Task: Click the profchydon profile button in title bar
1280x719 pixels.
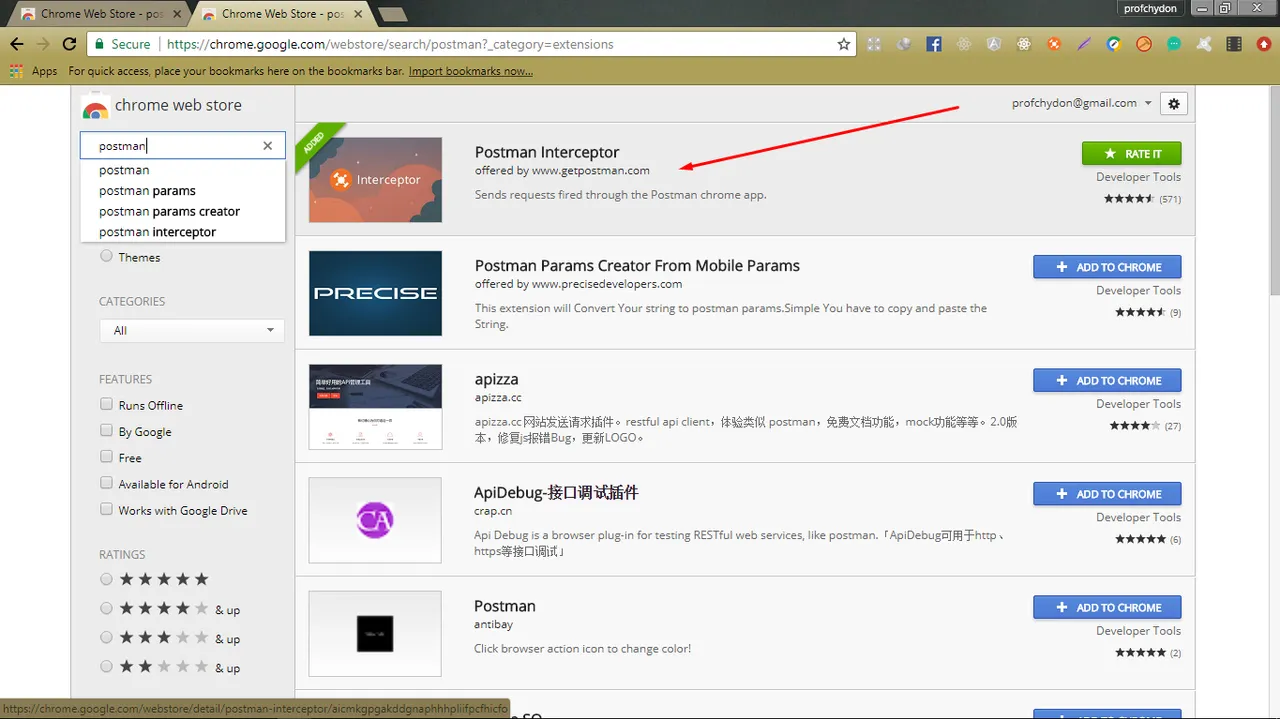Action: [x=1151, y=8]
